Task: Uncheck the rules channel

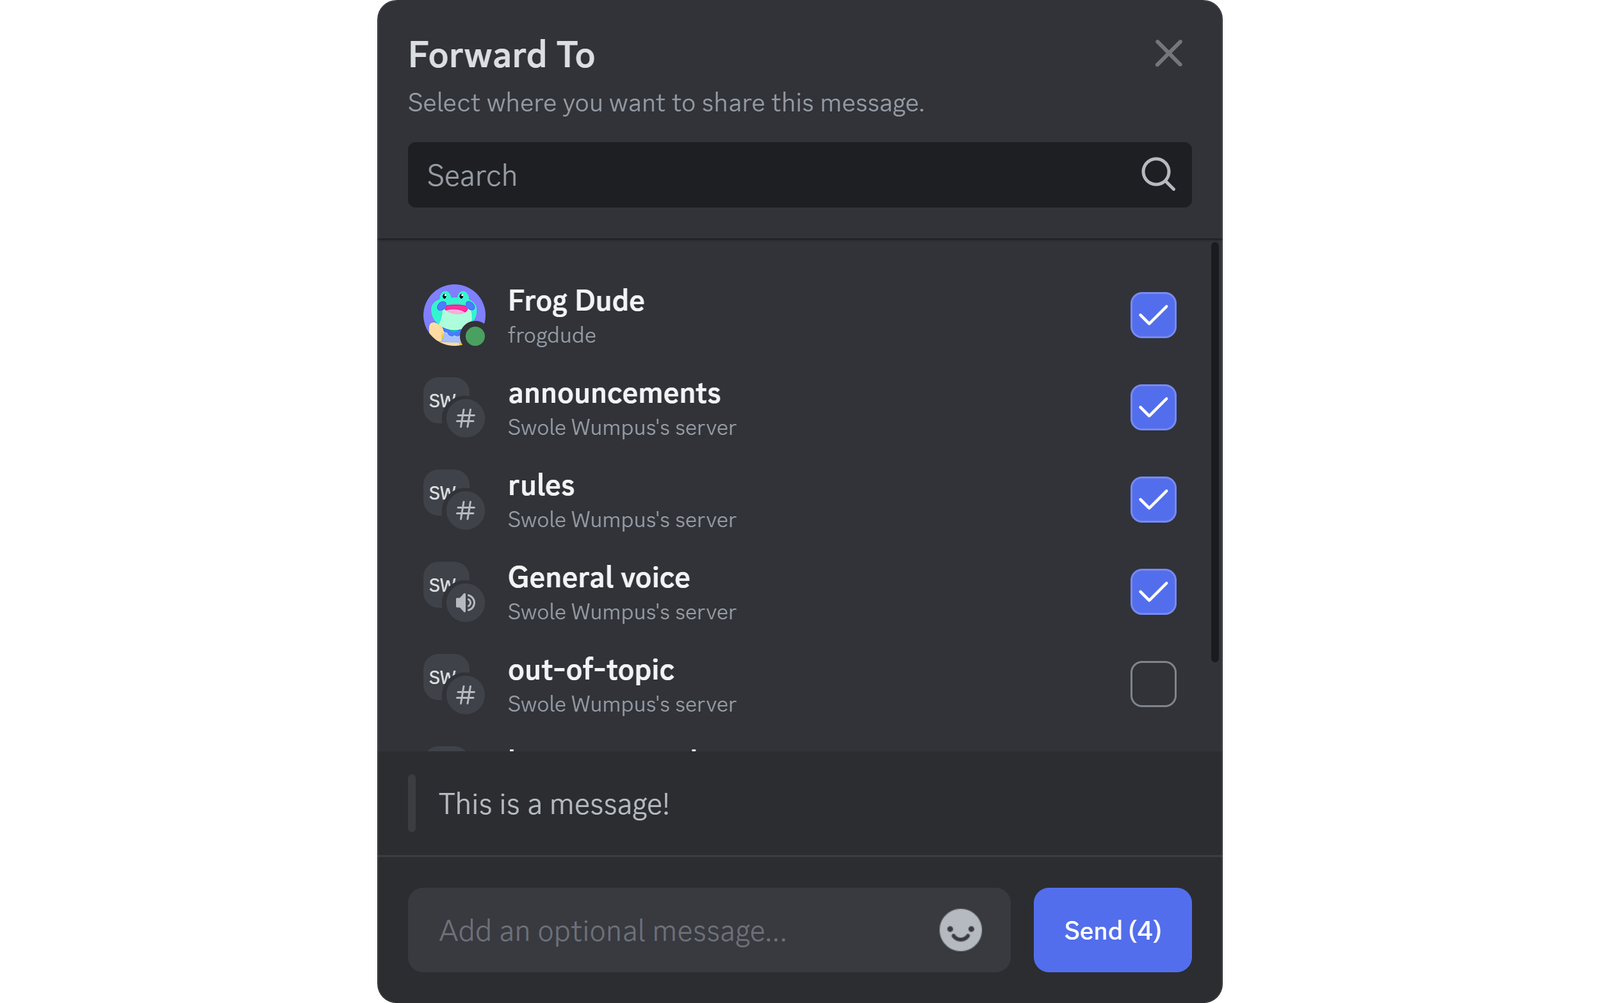Action: coord(1153,500)
